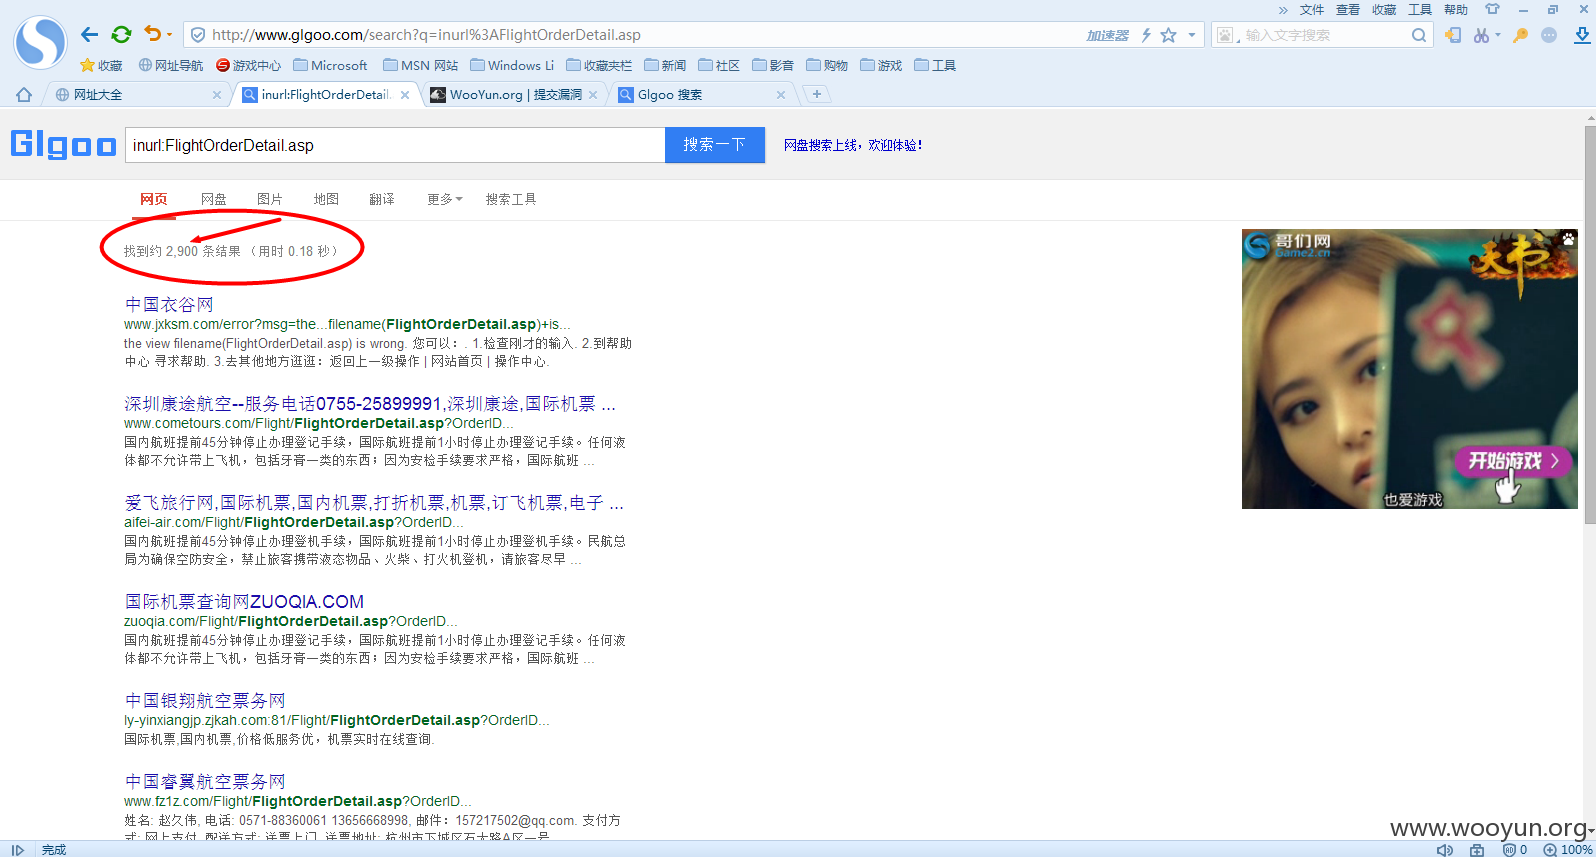Image resolution: width=1596 pixels, height=857 pixels.
Task: Open the 文件 menu
Action: click(x=1312, y=10)
